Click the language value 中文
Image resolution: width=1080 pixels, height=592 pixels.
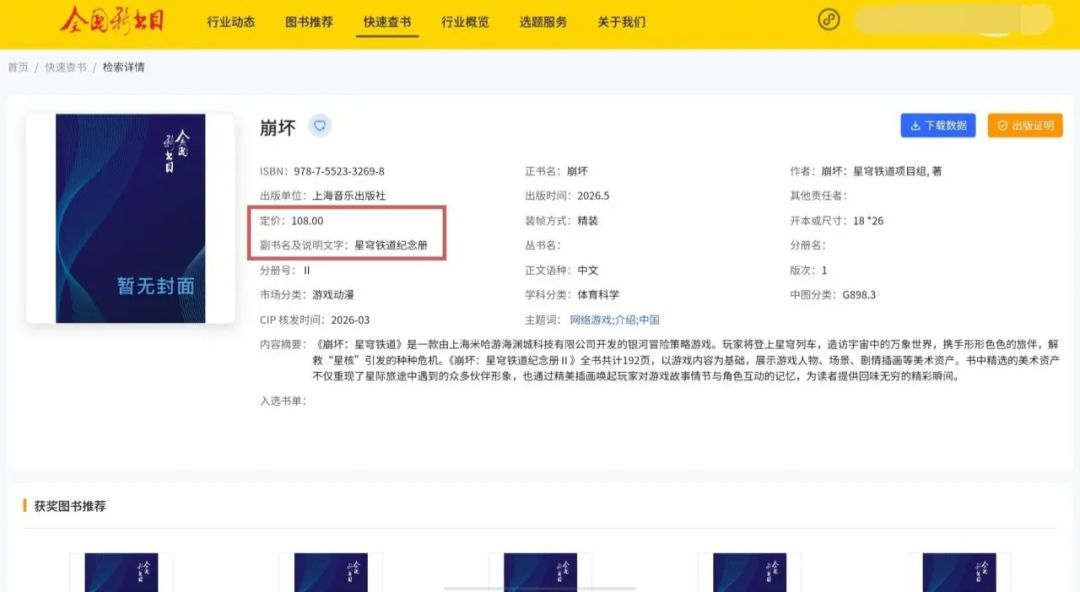tap(588, 270)
